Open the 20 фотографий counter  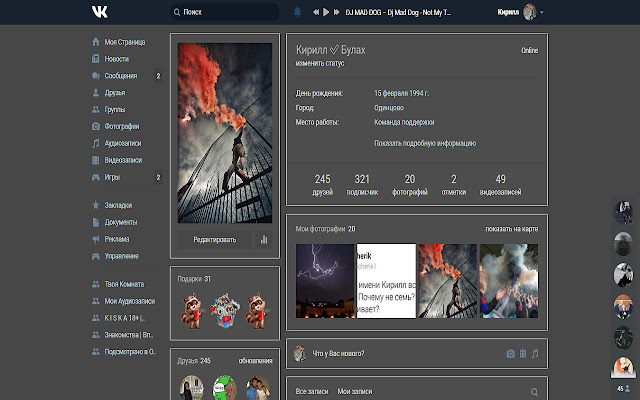coord(410,185)
